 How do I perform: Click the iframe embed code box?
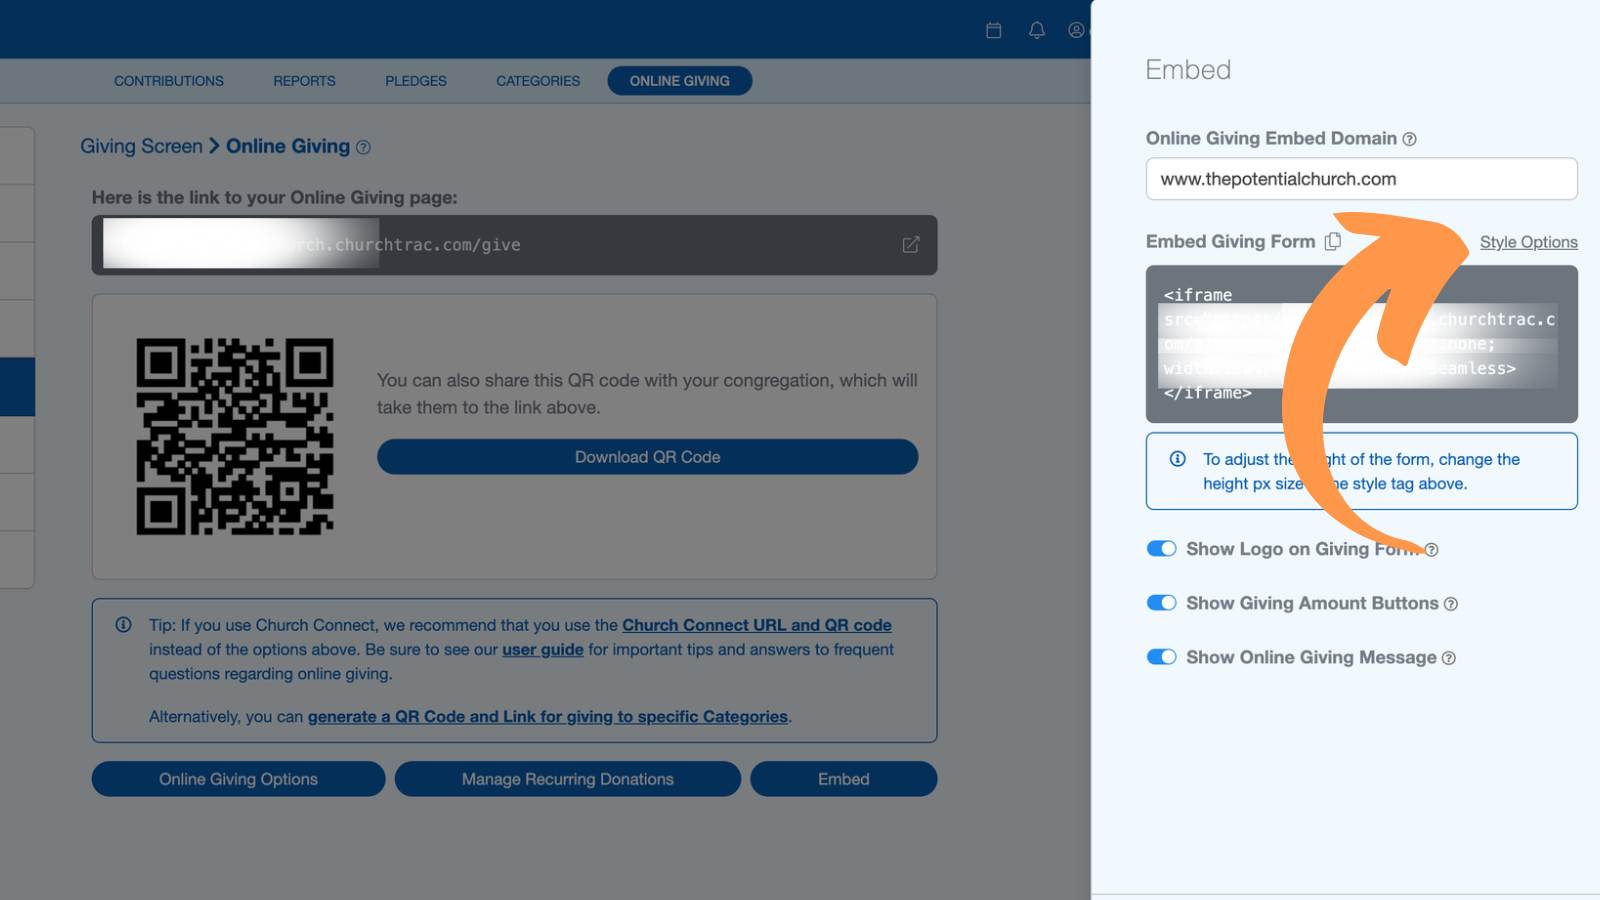click(1362, 344)
